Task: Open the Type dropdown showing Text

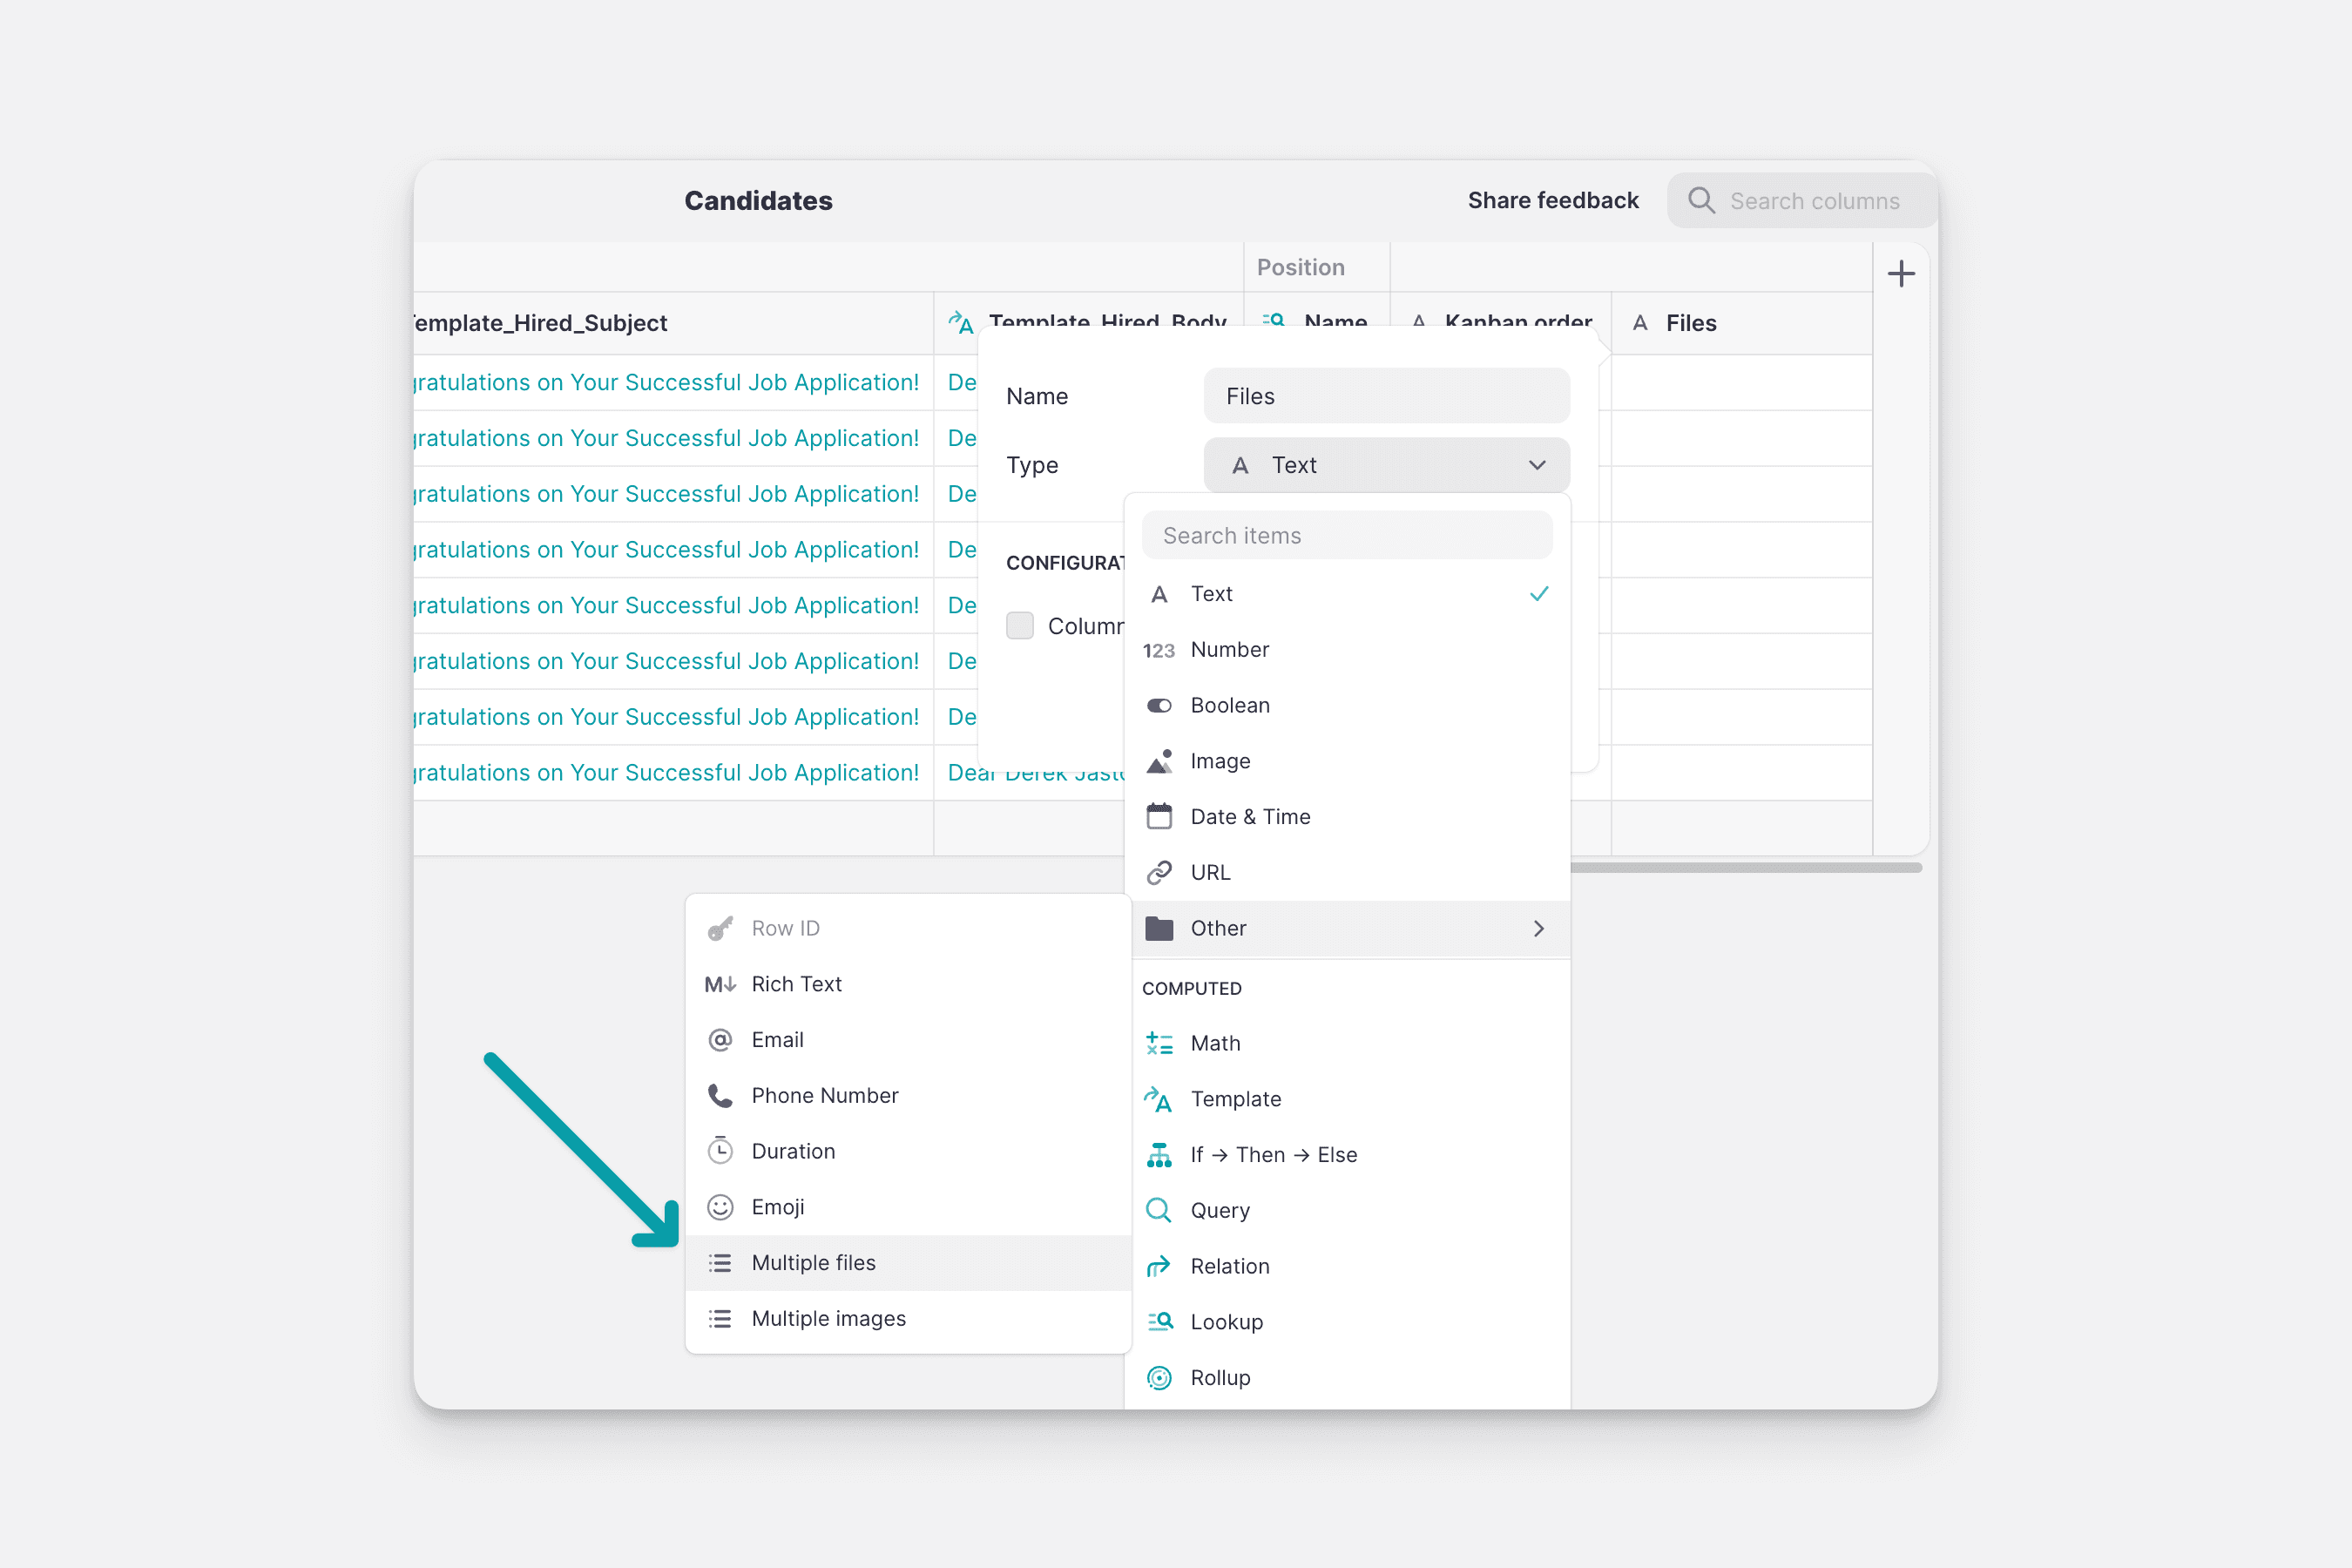Action: pyautogui.click(x=1386, y=465)
